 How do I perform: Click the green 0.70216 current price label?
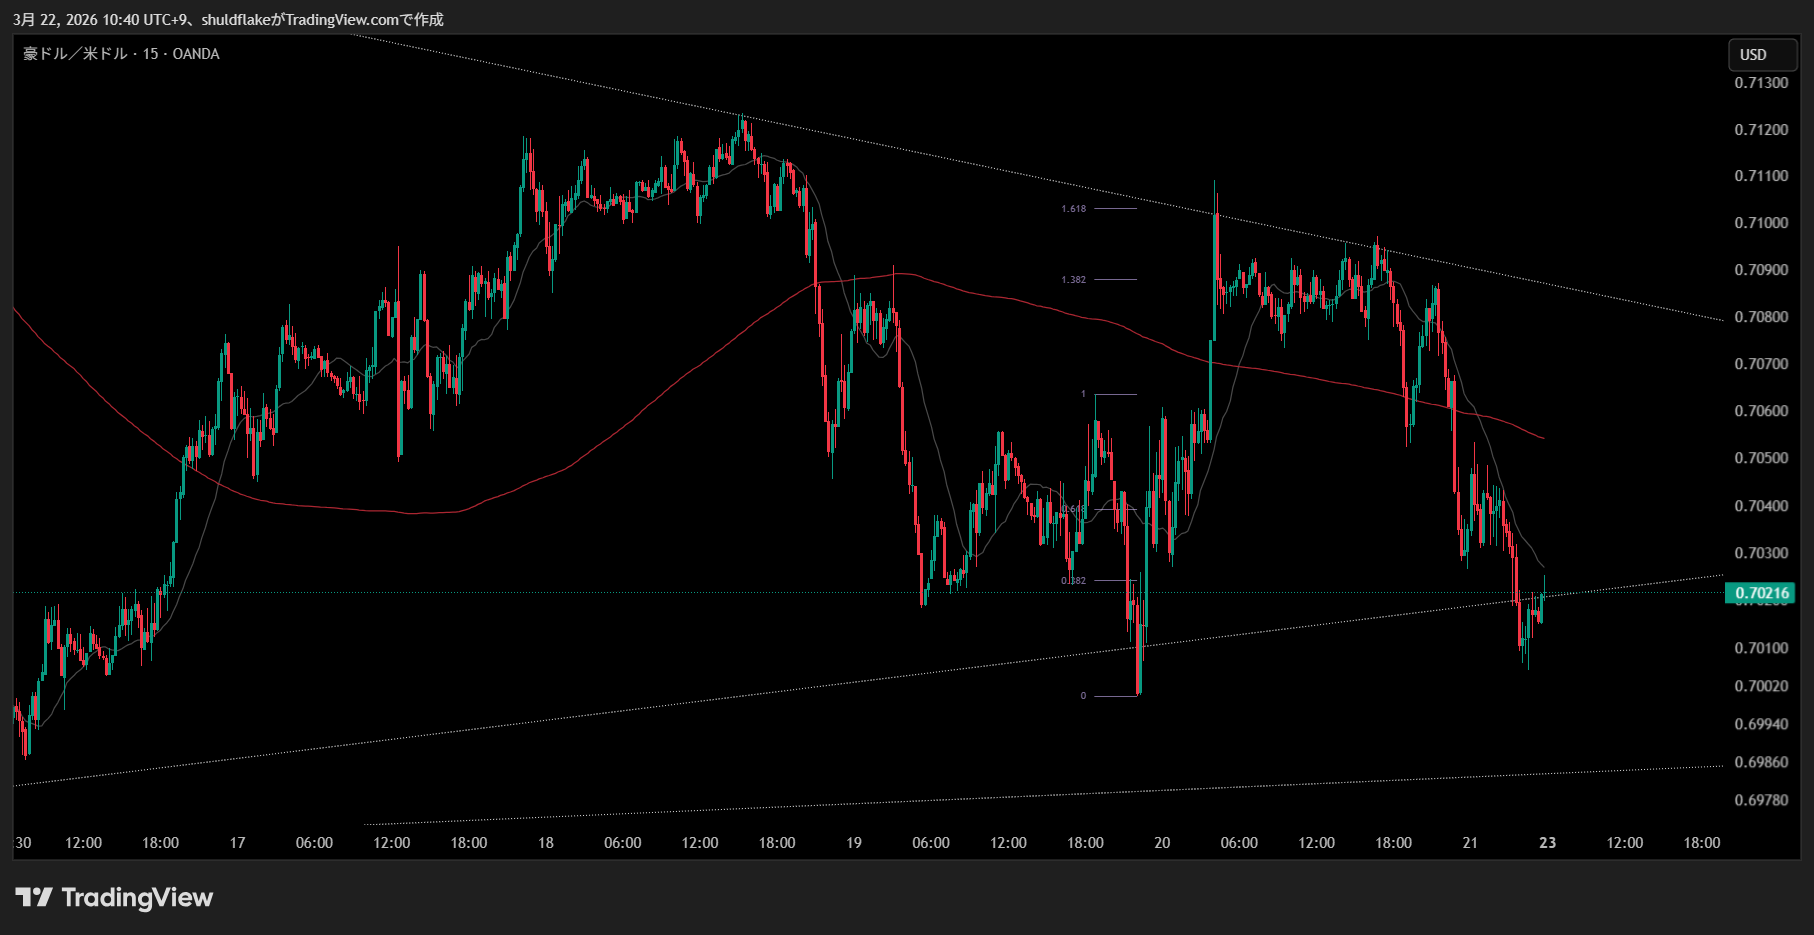(x=1760, y=593)
